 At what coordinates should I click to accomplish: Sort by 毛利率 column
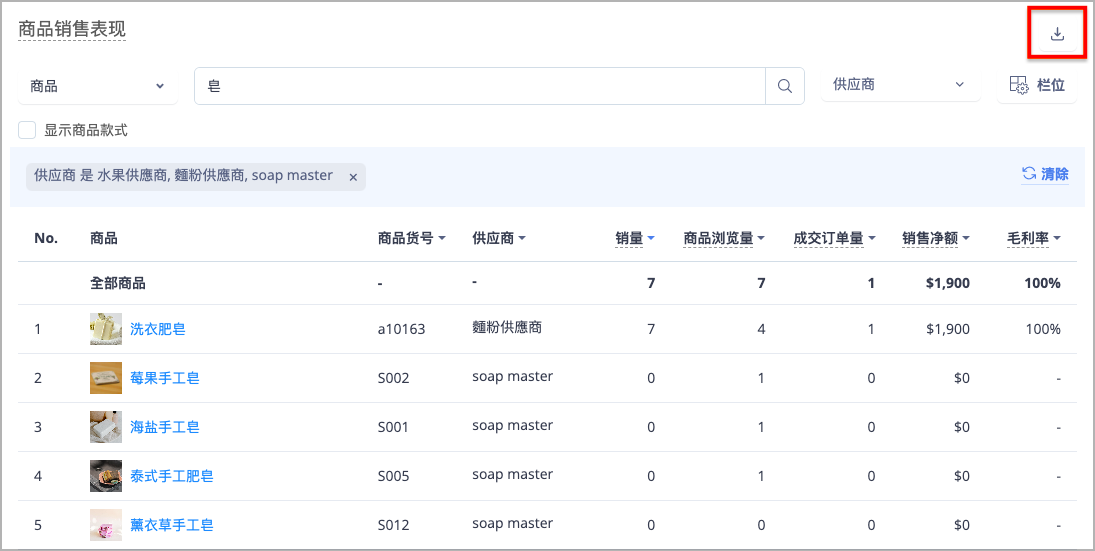1034,238
